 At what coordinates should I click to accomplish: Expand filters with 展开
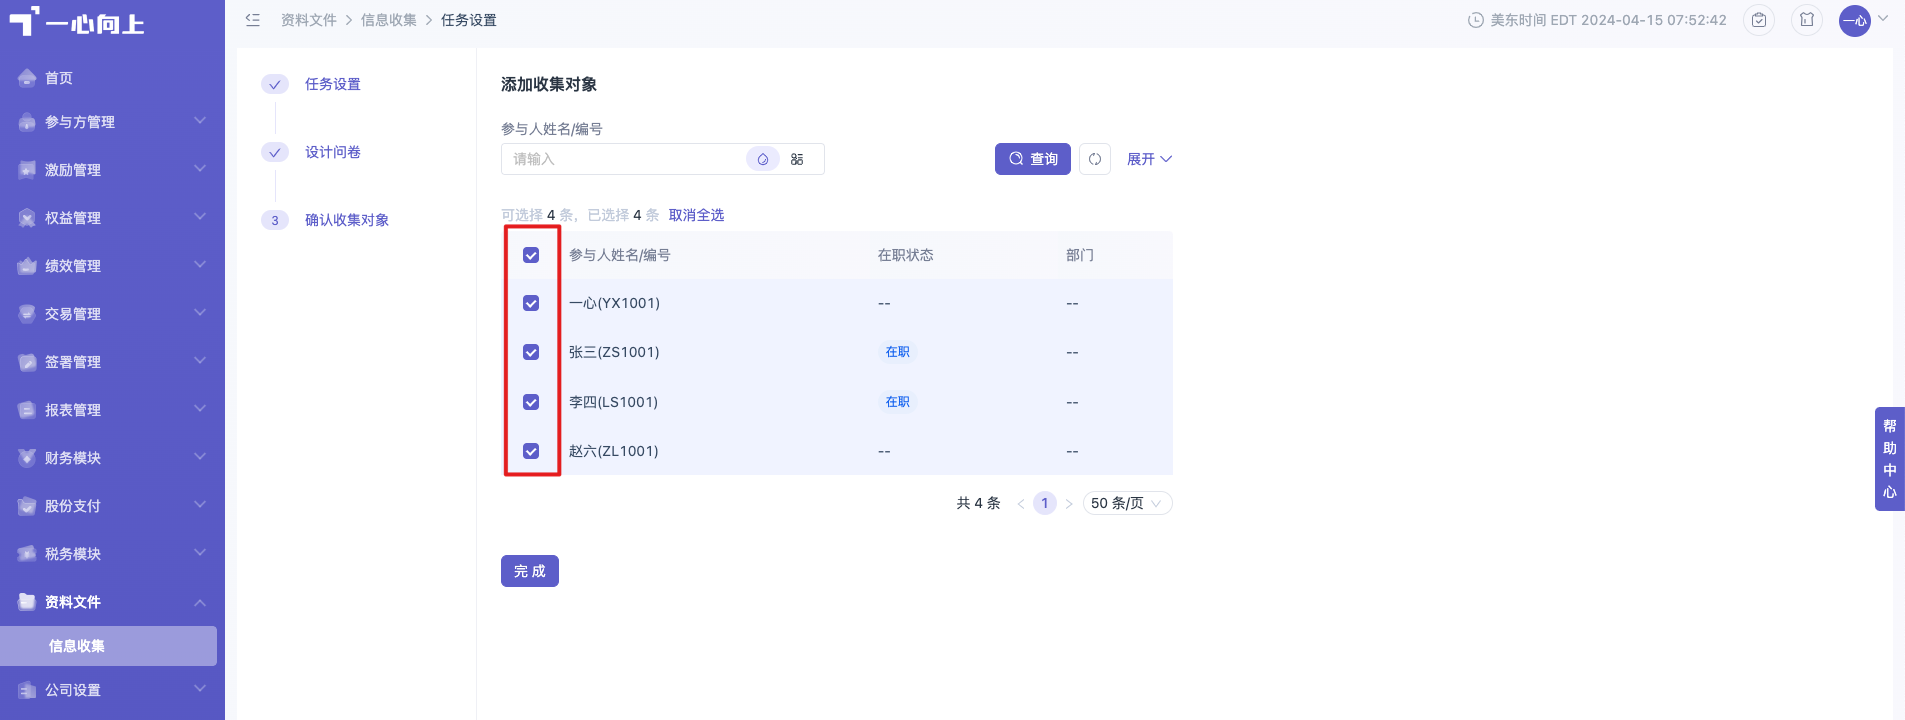[x=1149, y=159]
